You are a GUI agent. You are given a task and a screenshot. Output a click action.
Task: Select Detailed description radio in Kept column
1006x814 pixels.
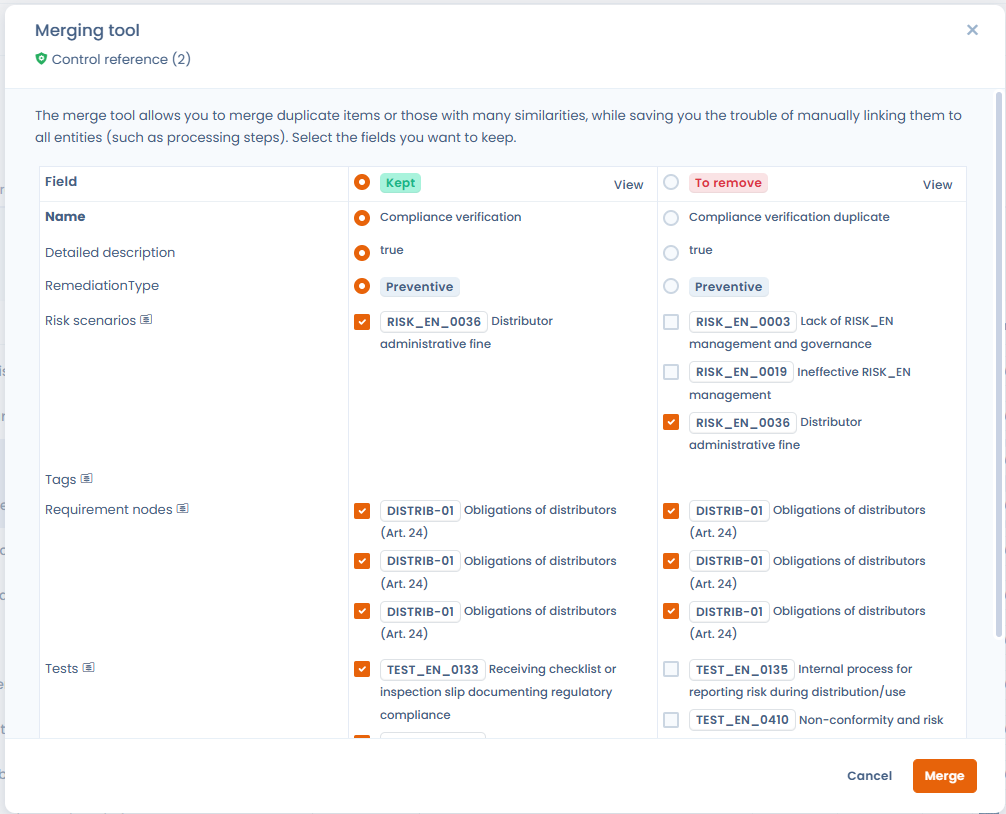tap(362, 253)
